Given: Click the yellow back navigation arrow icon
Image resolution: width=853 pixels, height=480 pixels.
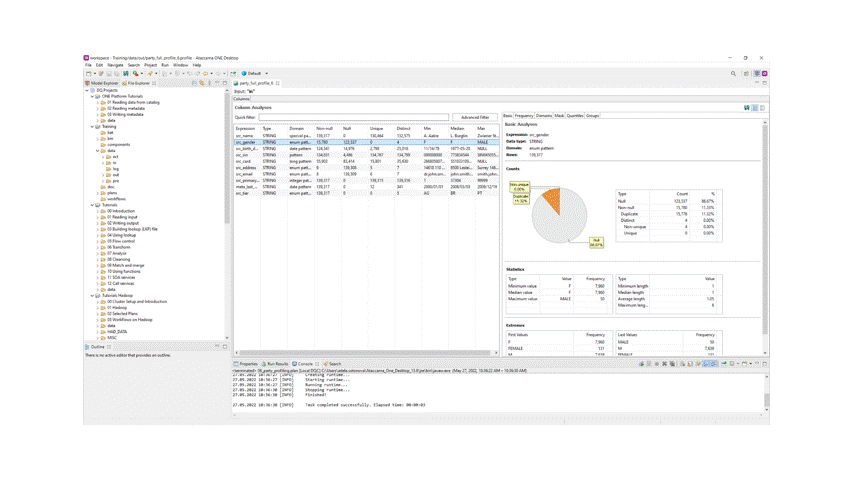Looking at the screenshot, I should pyautogui.click(x=205, y=73).
